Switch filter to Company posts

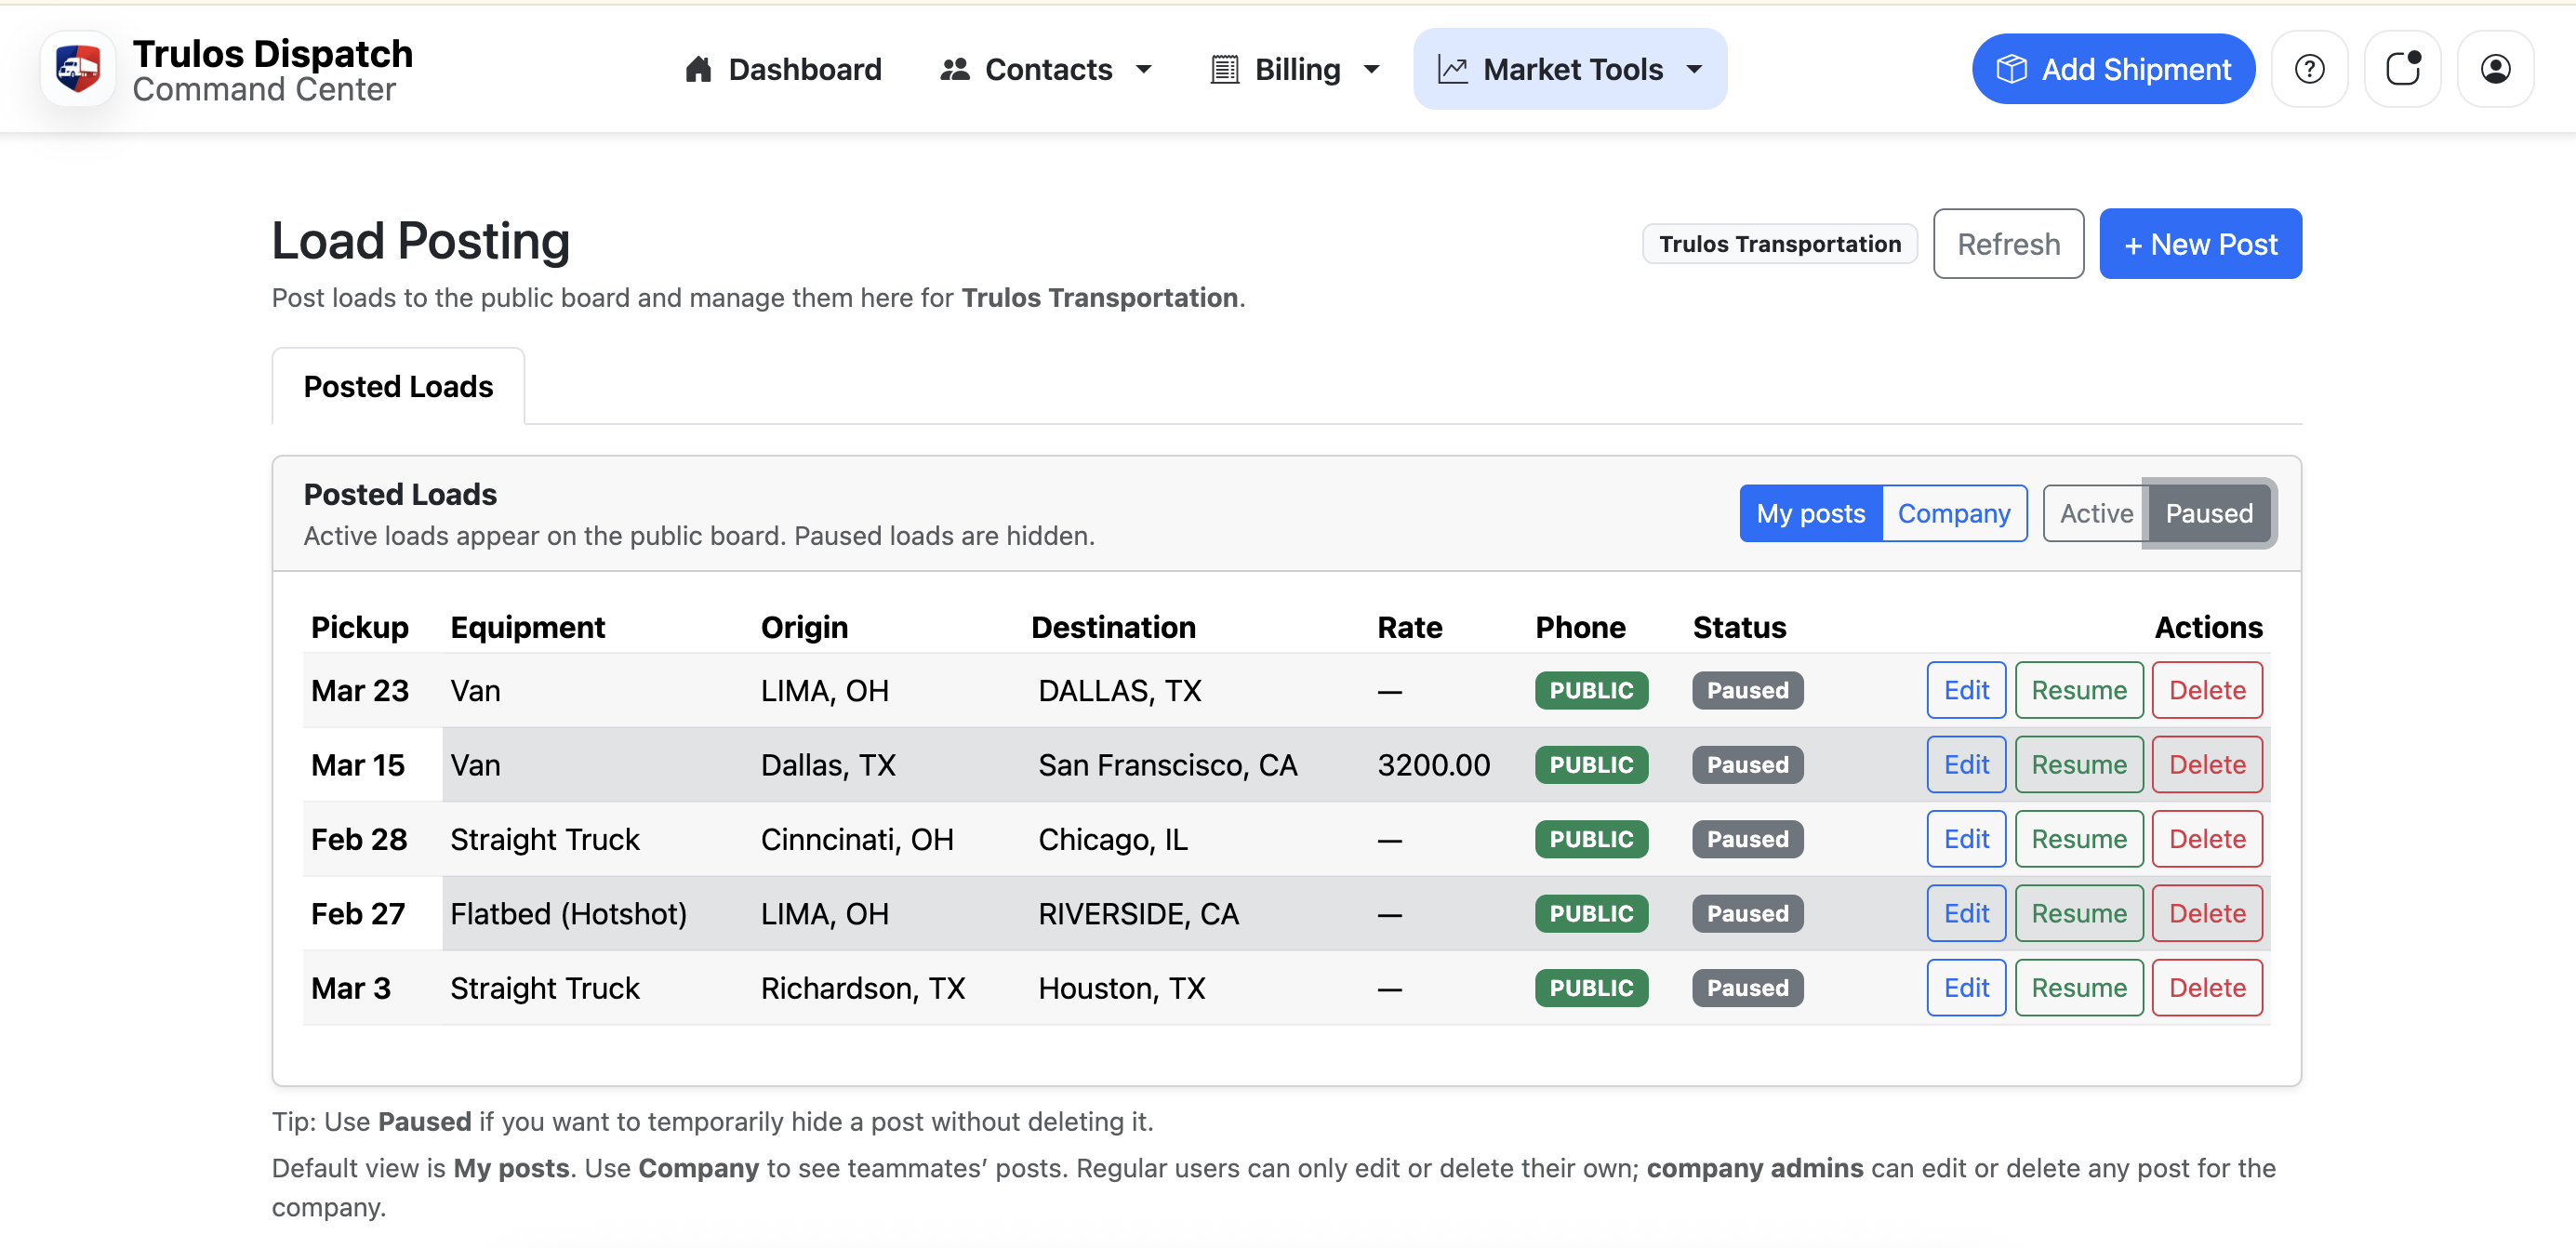(1953, 514)
